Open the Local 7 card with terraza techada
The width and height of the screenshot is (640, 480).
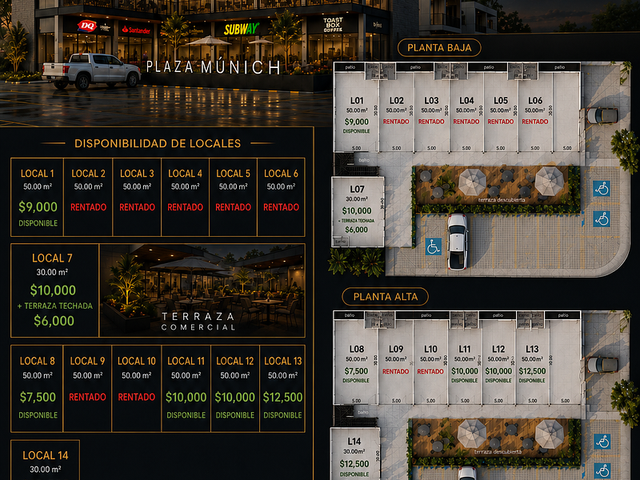(55, 290)
